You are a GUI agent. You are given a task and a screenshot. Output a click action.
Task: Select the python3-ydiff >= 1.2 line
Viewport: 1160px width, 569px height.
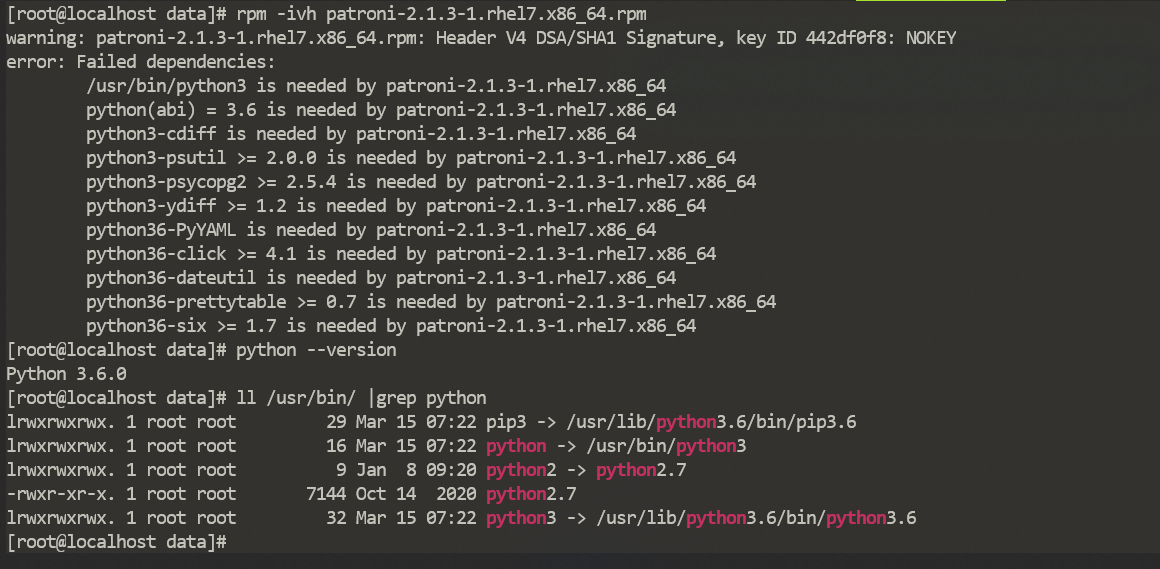(396, 206)
